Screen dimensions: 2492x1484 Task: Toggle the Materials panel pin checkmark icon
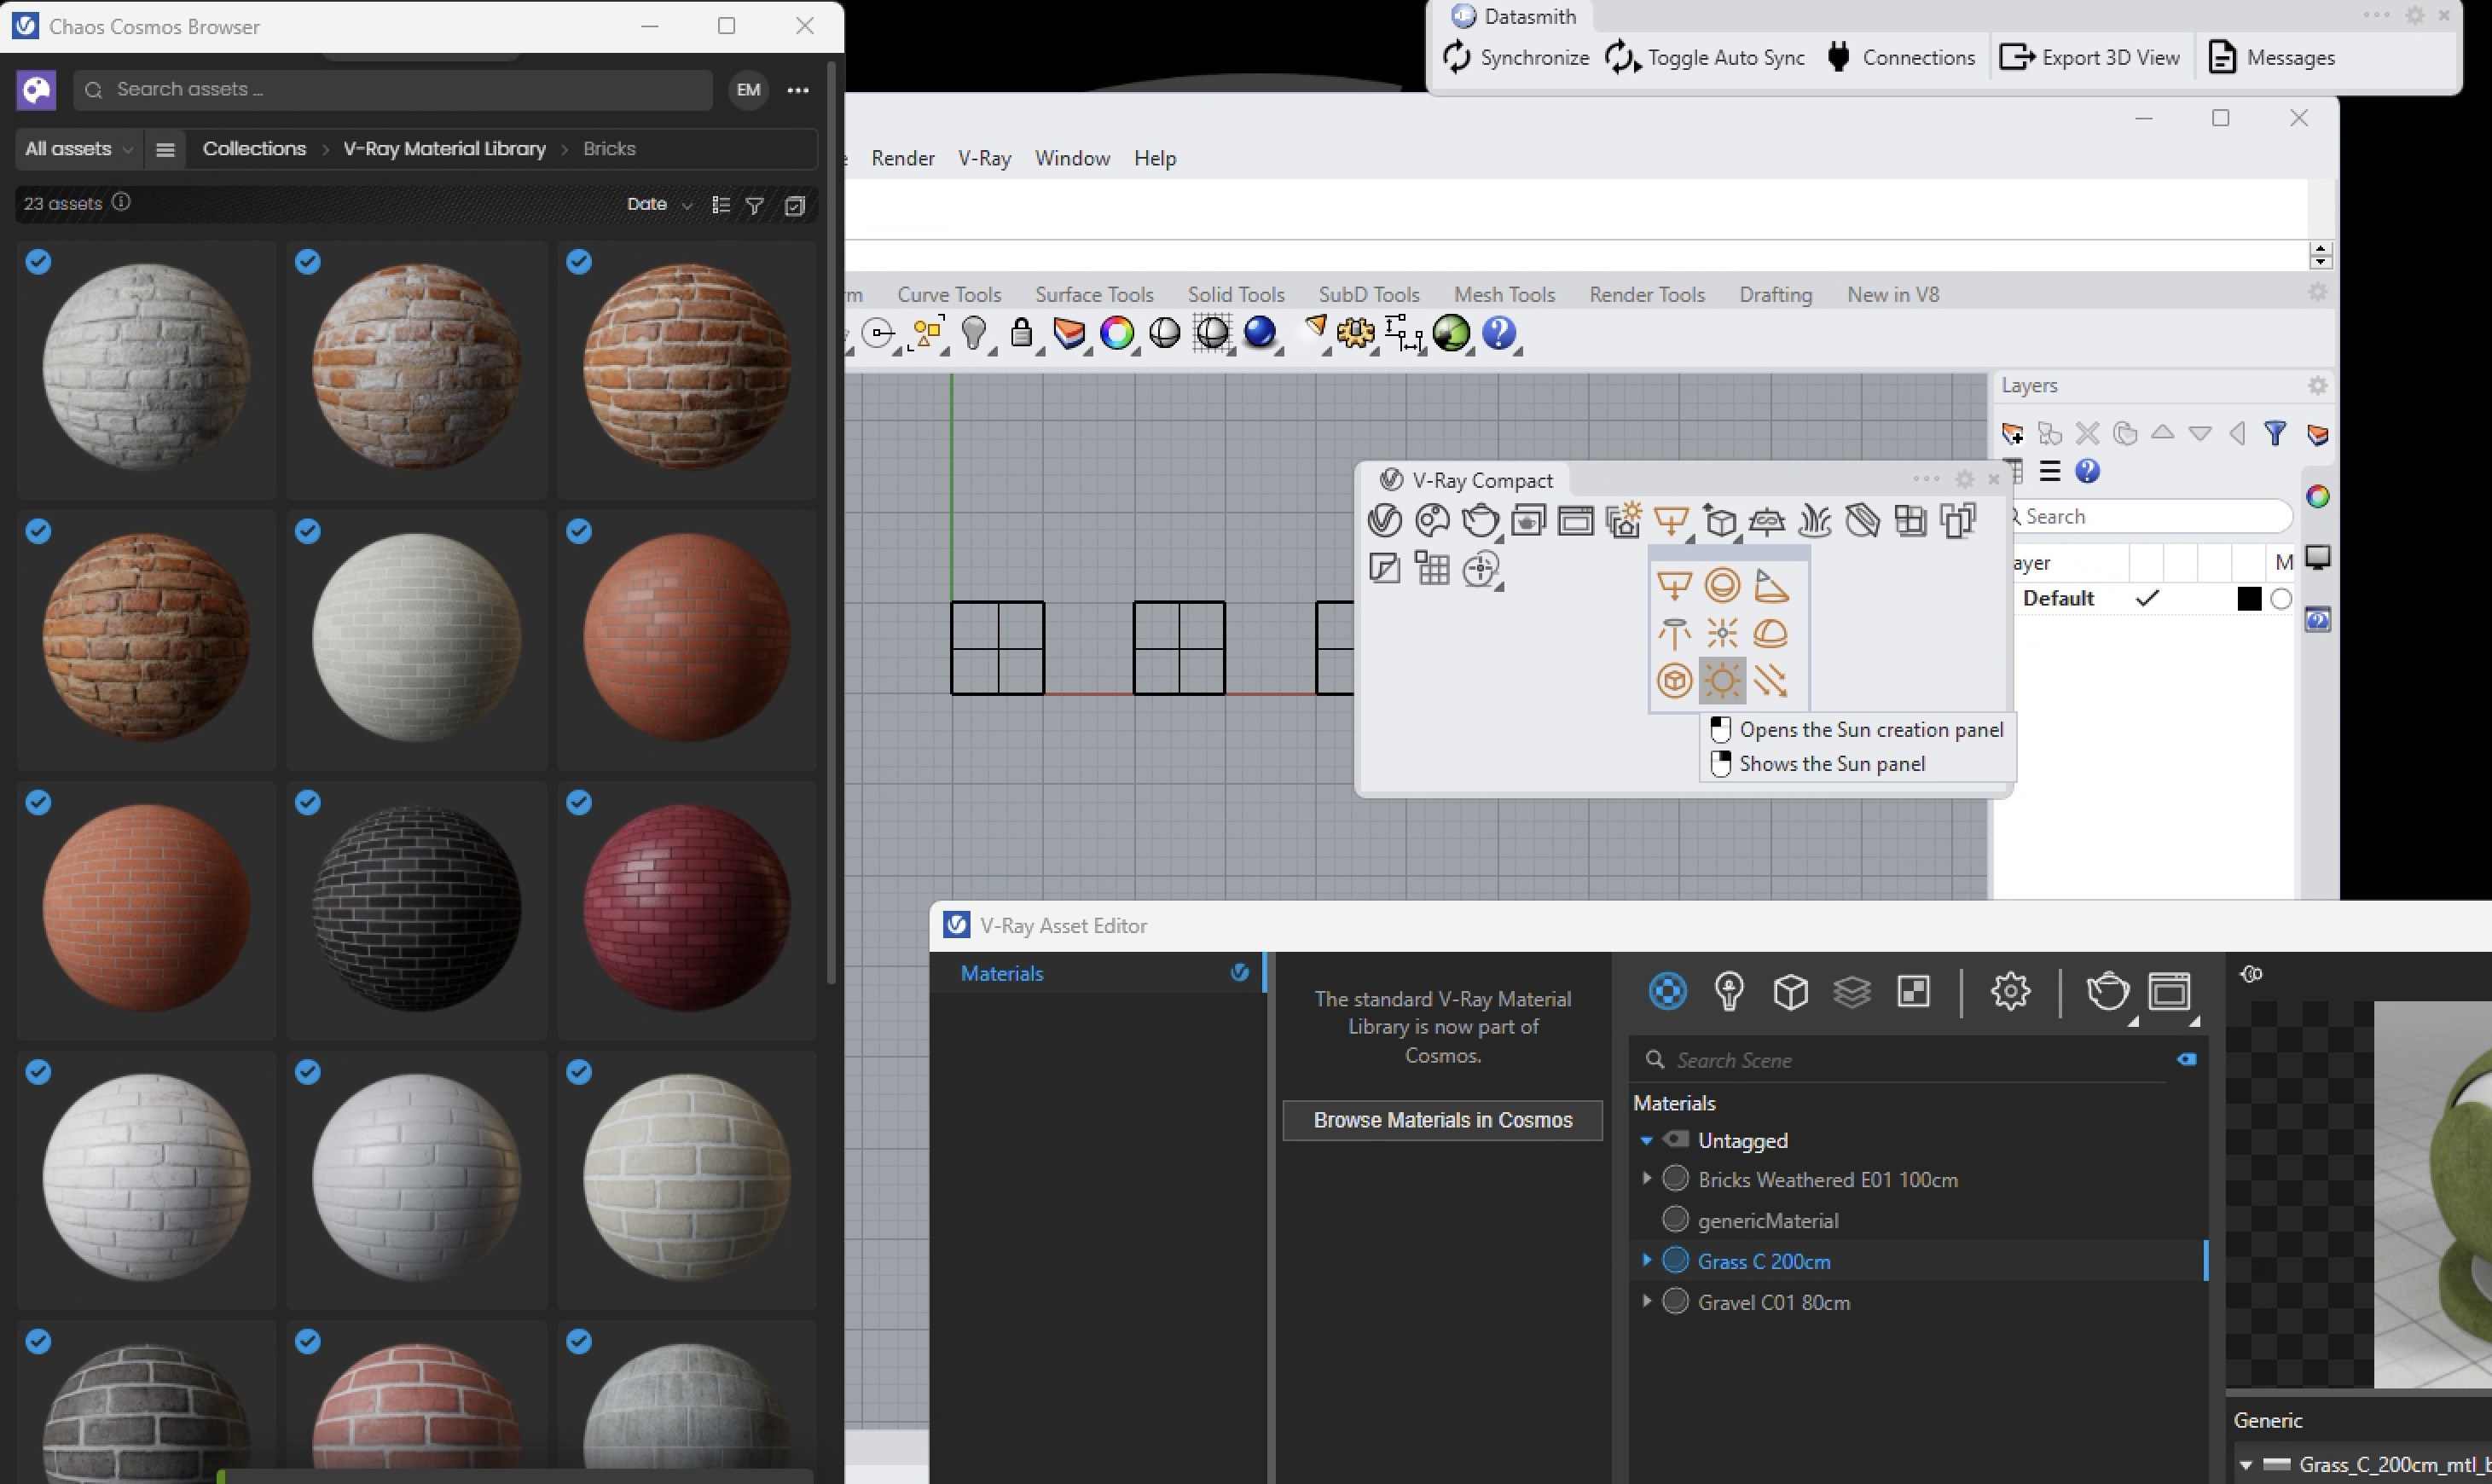pos(1240,972)
